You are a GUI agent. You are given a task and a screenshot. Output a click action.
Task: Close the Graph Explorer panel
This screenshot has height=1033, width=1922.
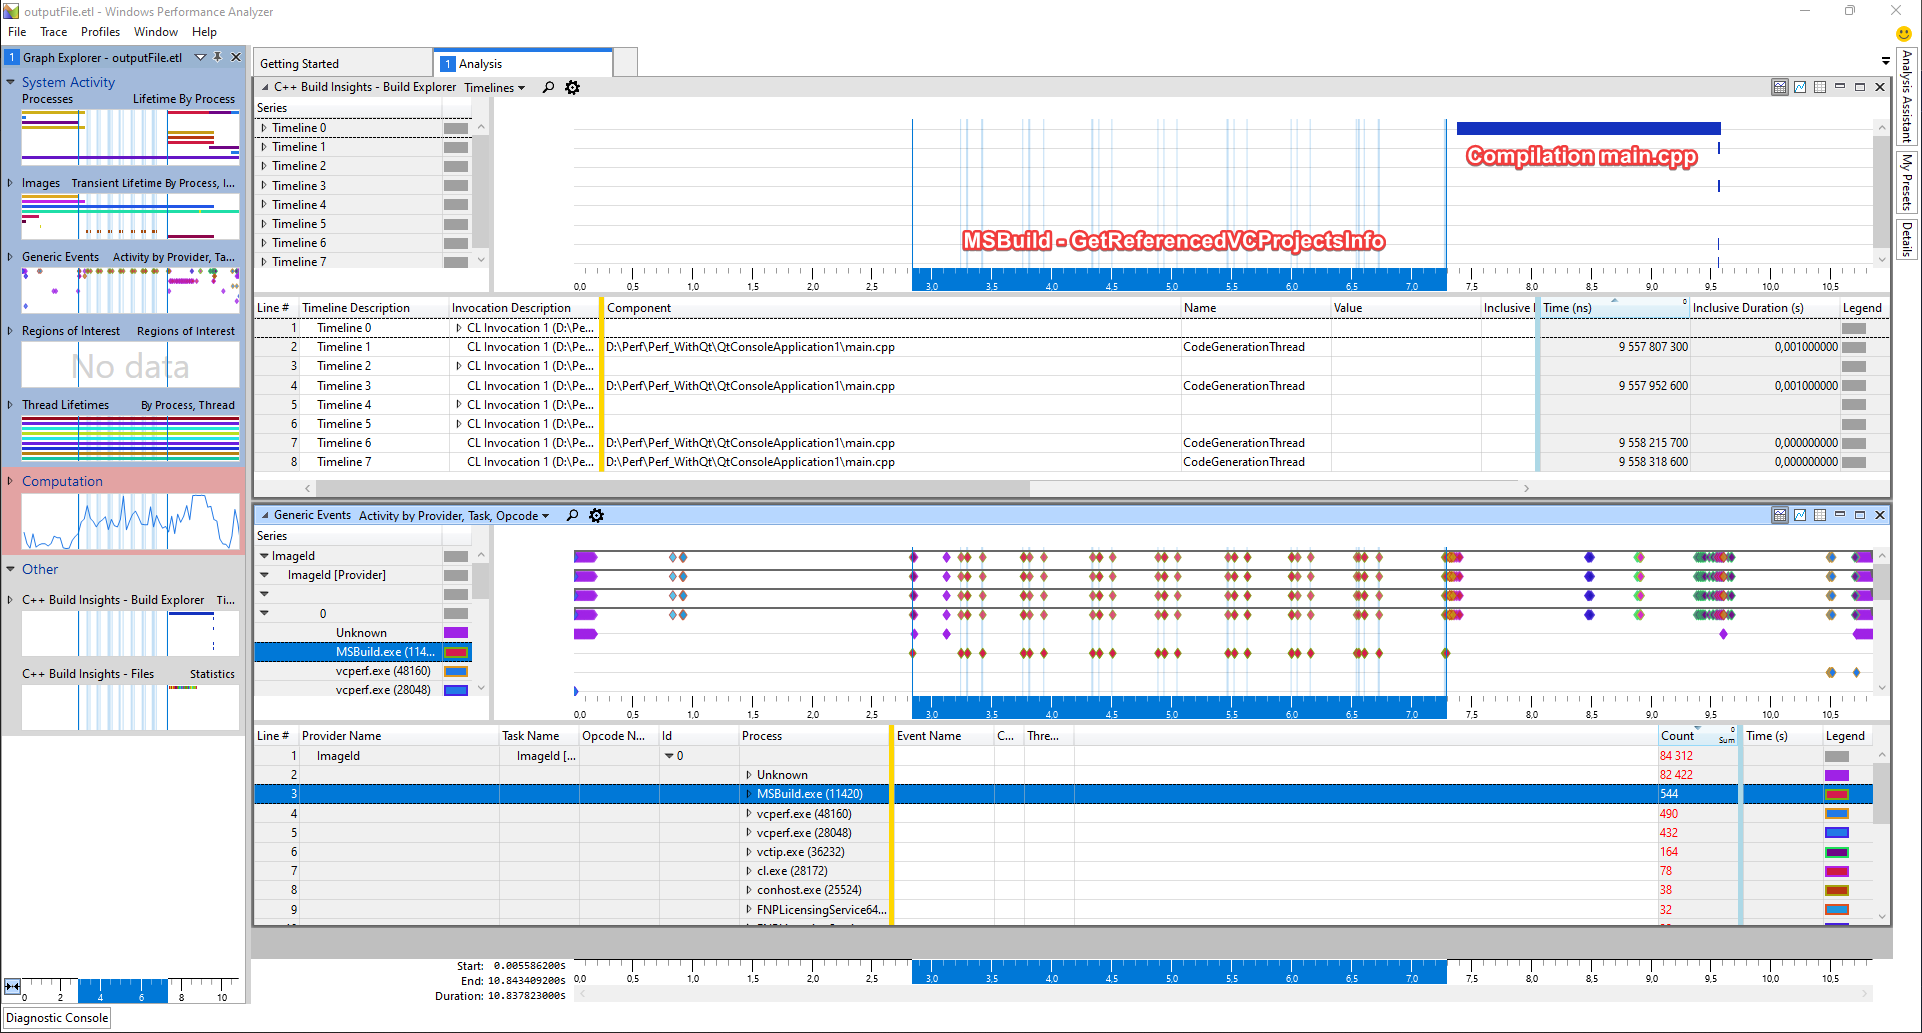coord(236,57)
